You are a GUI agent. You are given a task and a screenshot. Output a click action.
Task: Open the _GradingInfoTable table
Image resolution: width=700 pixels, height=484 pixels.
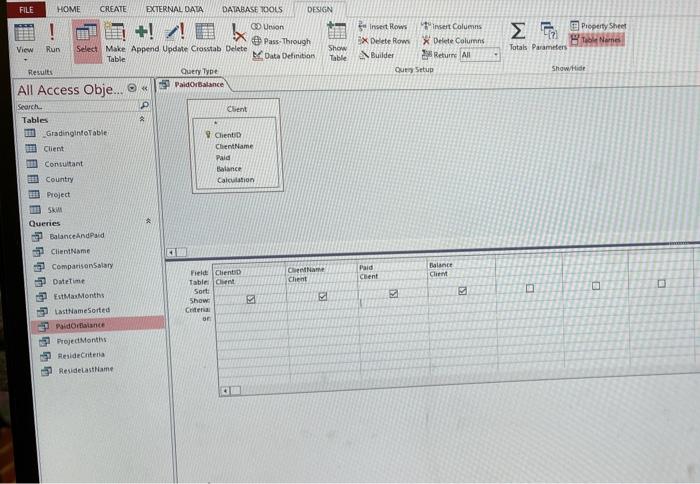[67, 133]
